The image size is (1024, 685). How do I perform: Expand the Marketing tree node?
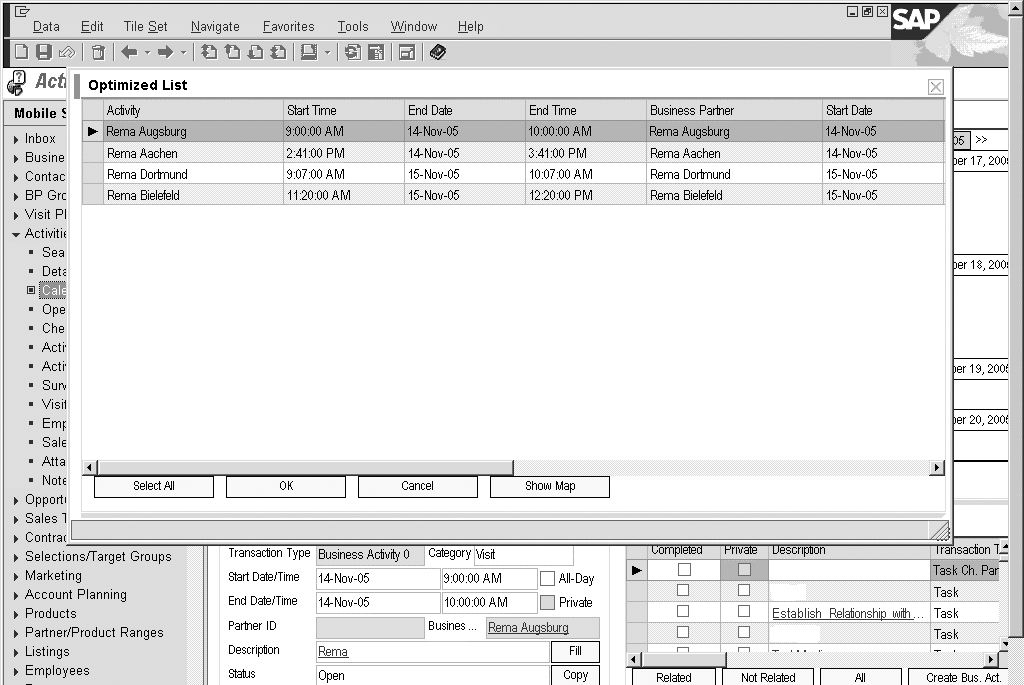[x=16, y=576]
